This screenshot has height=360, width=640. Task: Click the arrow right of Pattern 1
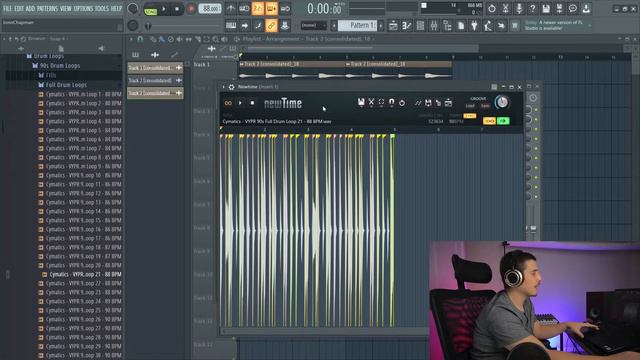[x=381, y=26]
